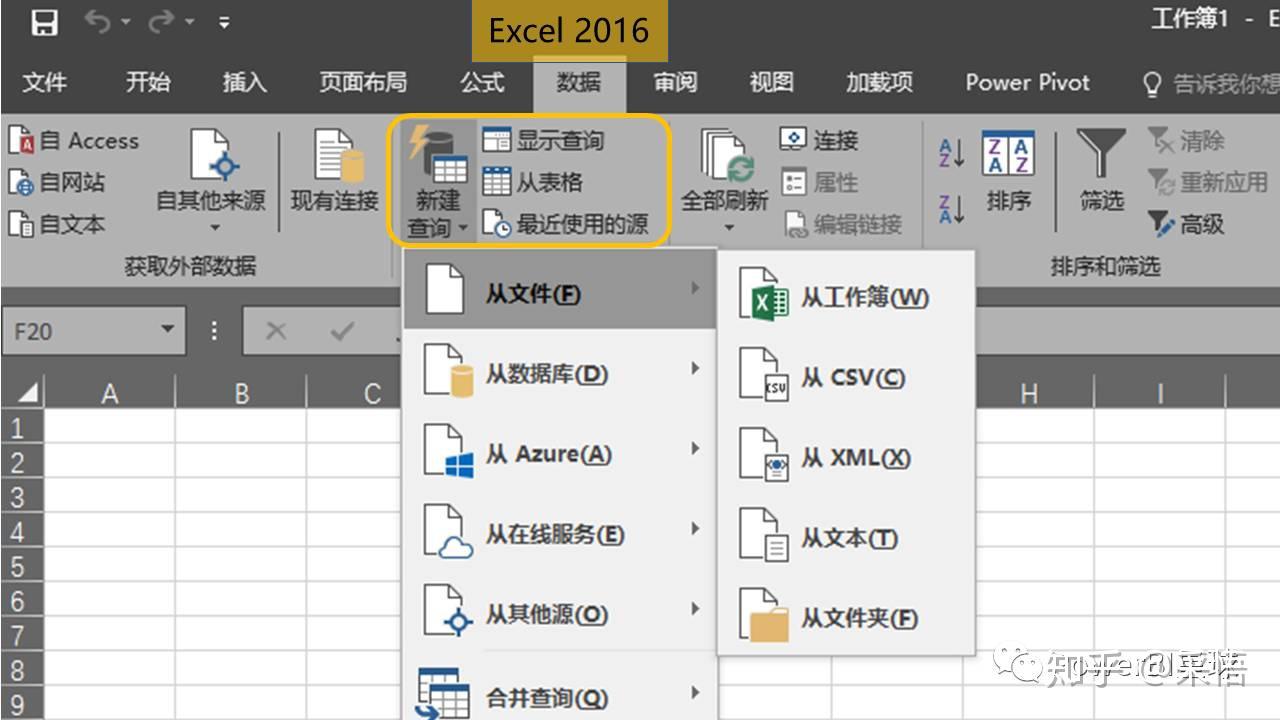Open the 高级 advanced filter button

pyautogui.click(x=1186, y=224)
